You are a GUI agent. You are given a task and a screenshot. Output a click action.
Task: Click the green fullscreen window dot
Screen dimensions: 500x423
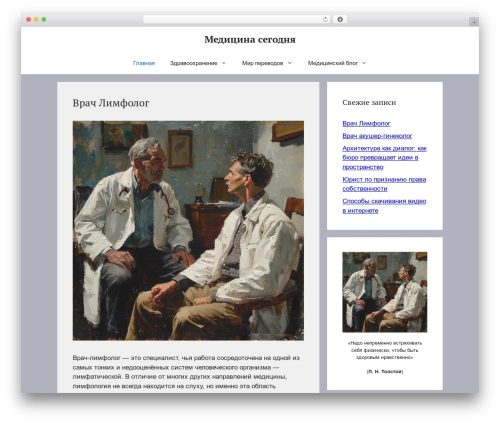(44, 20)
